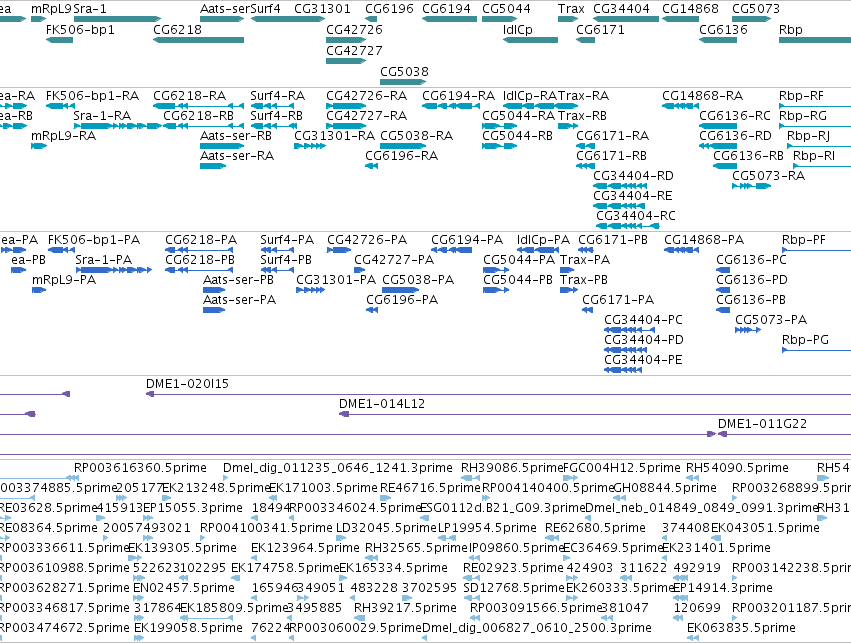
Task: Select EST EK165334.5prime
Action: (x=393, y=568)
